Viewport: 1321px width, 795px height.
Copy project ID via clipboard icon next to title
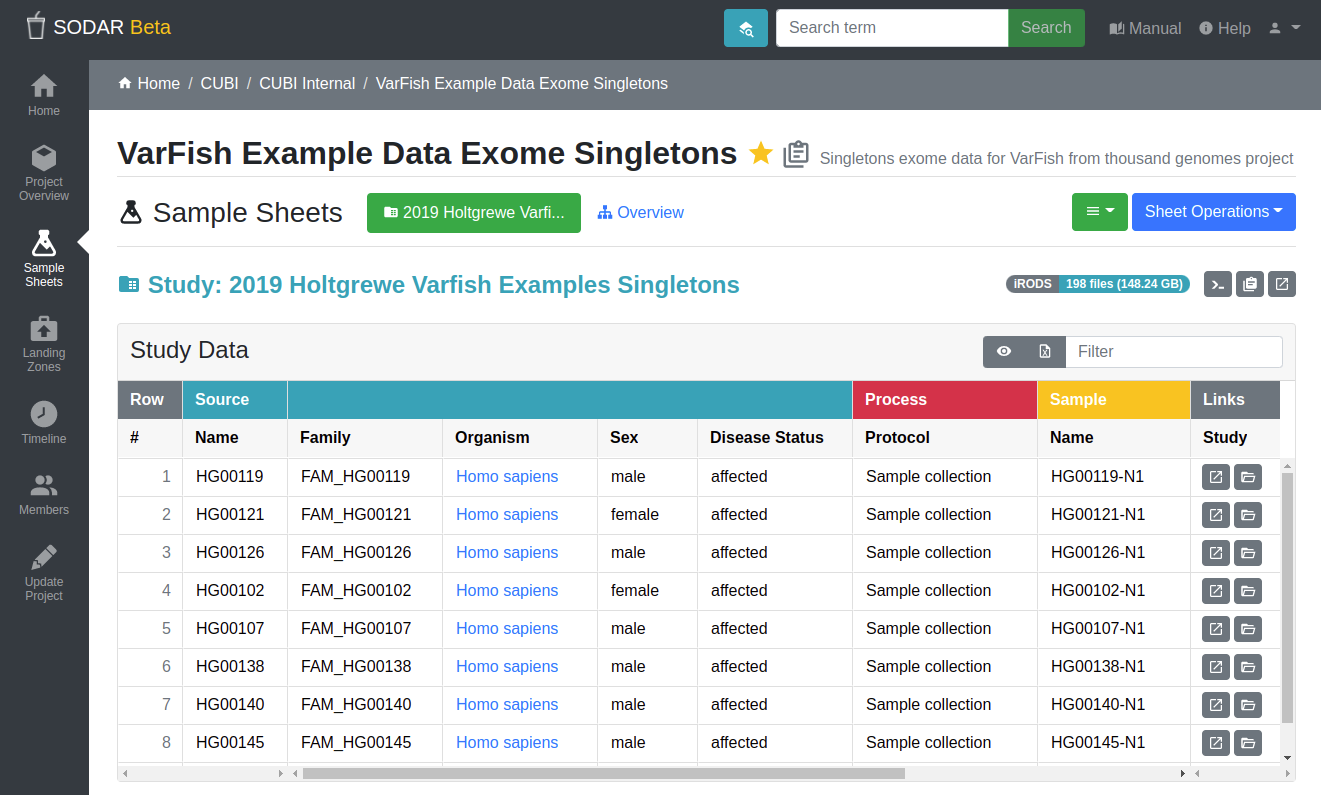[x=796, y=153]
